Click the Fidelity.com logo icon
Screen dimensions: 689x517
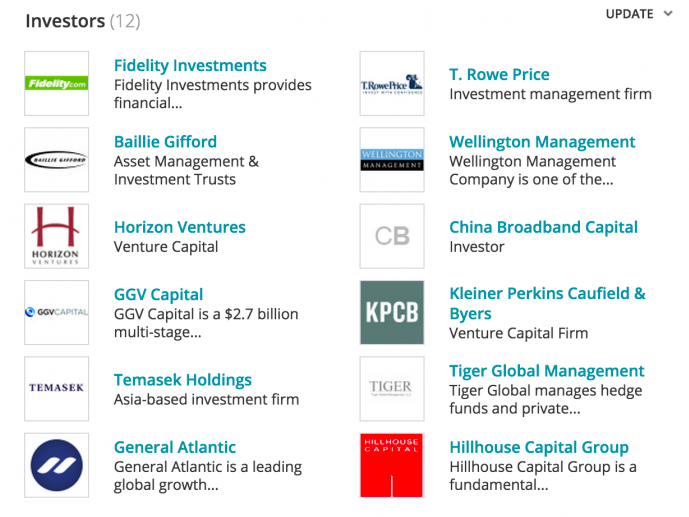click(57, 83)
